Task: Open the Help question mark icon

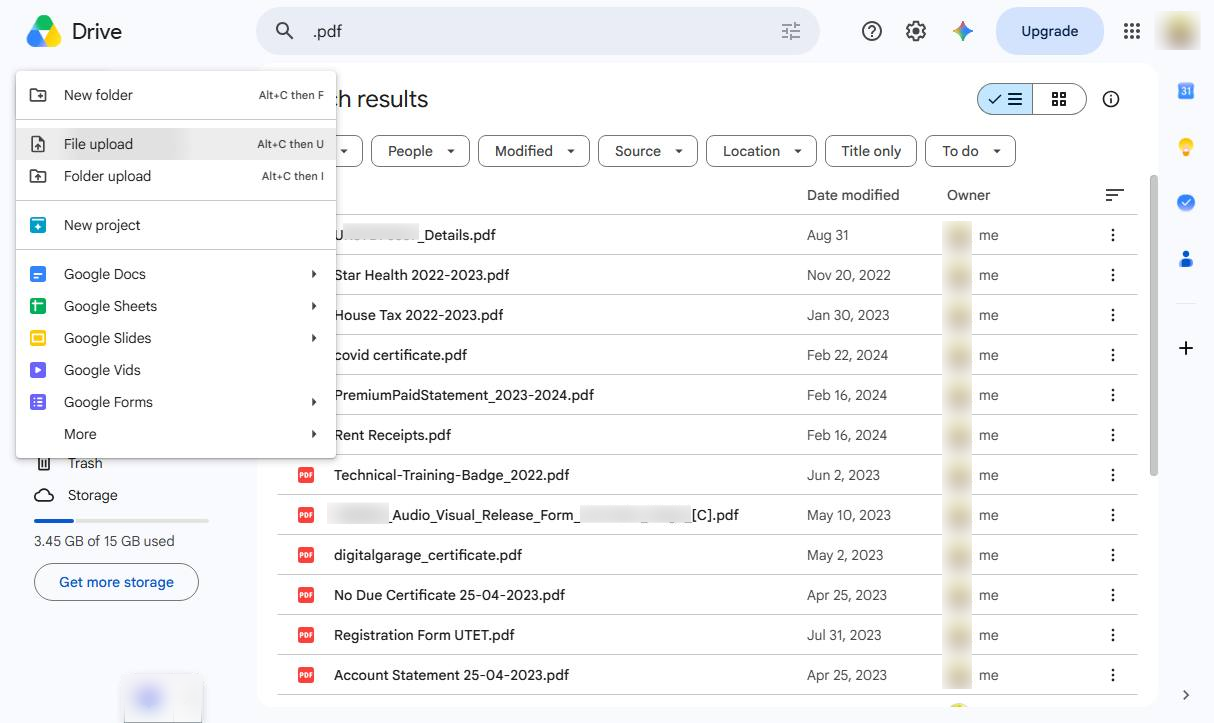Action: [872, 31]
